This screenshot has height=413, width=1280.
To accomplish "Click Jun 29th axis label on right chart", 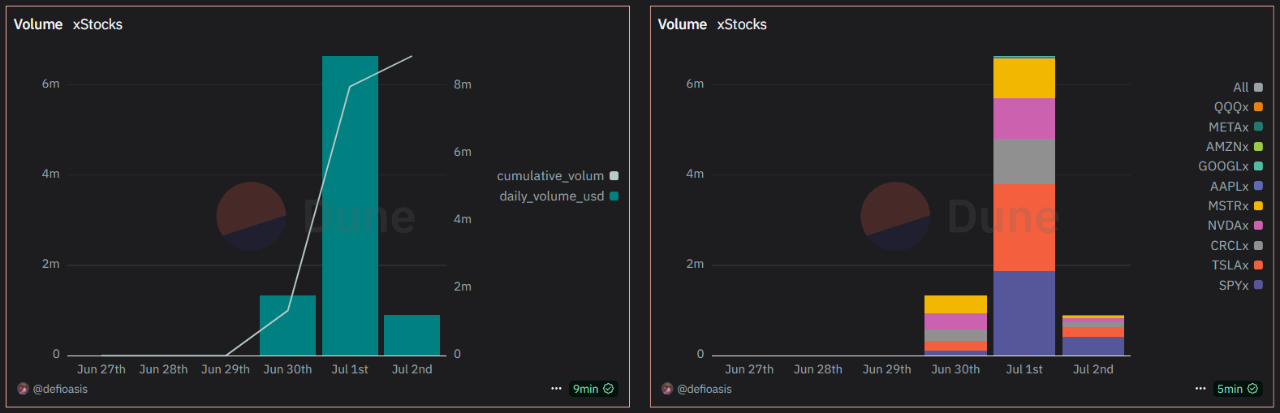I will pos(888,369).
